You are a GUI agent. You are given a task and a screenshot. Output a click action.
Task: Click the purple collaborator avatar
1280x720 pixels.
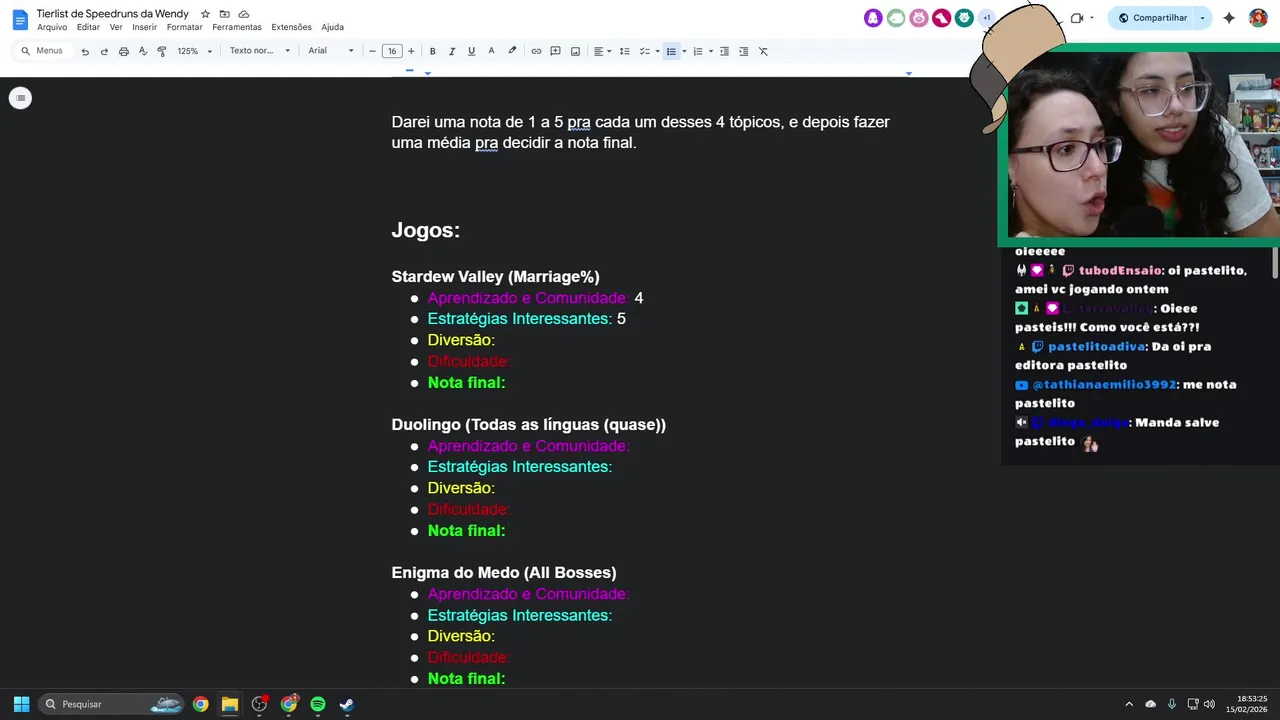pos(873,18)
